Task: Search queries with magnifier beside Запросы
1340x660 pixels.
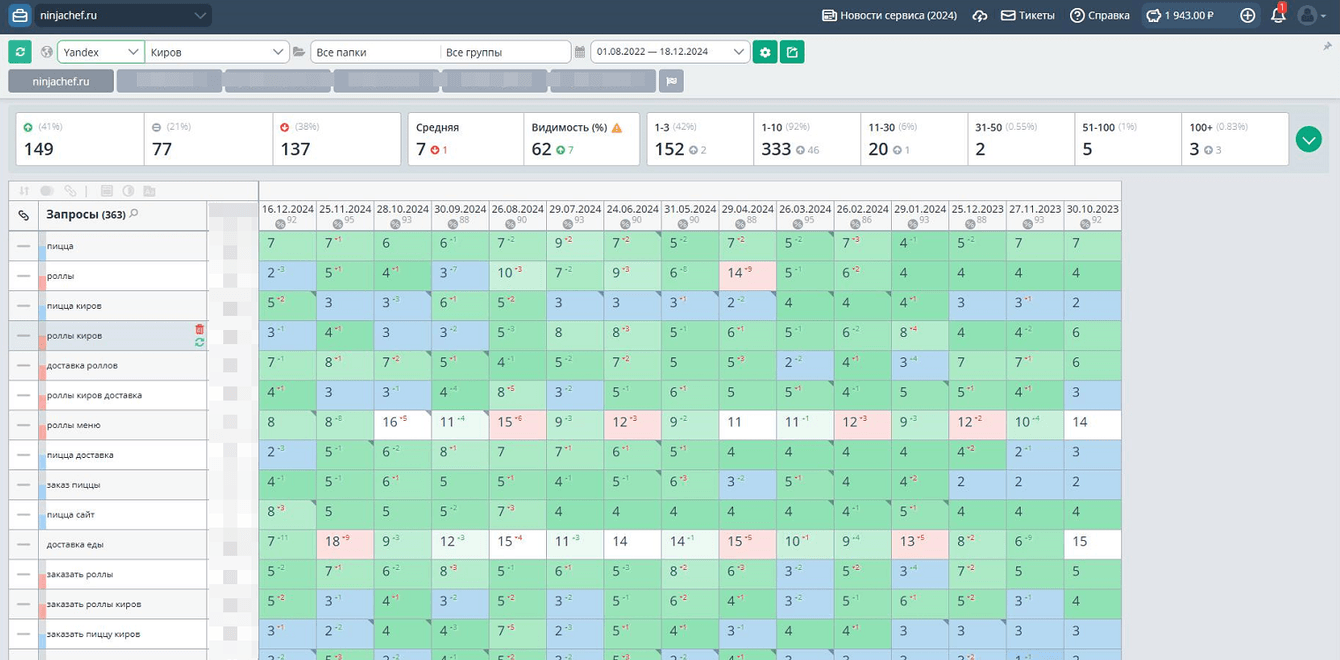Action: [x=134, y=214]
